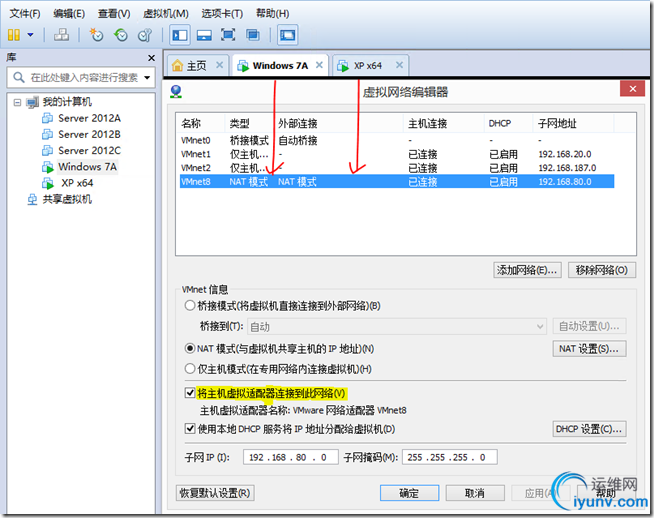Open the 文件(F) menu
This screenshot has width=654, height=518.
pos(25,14)
